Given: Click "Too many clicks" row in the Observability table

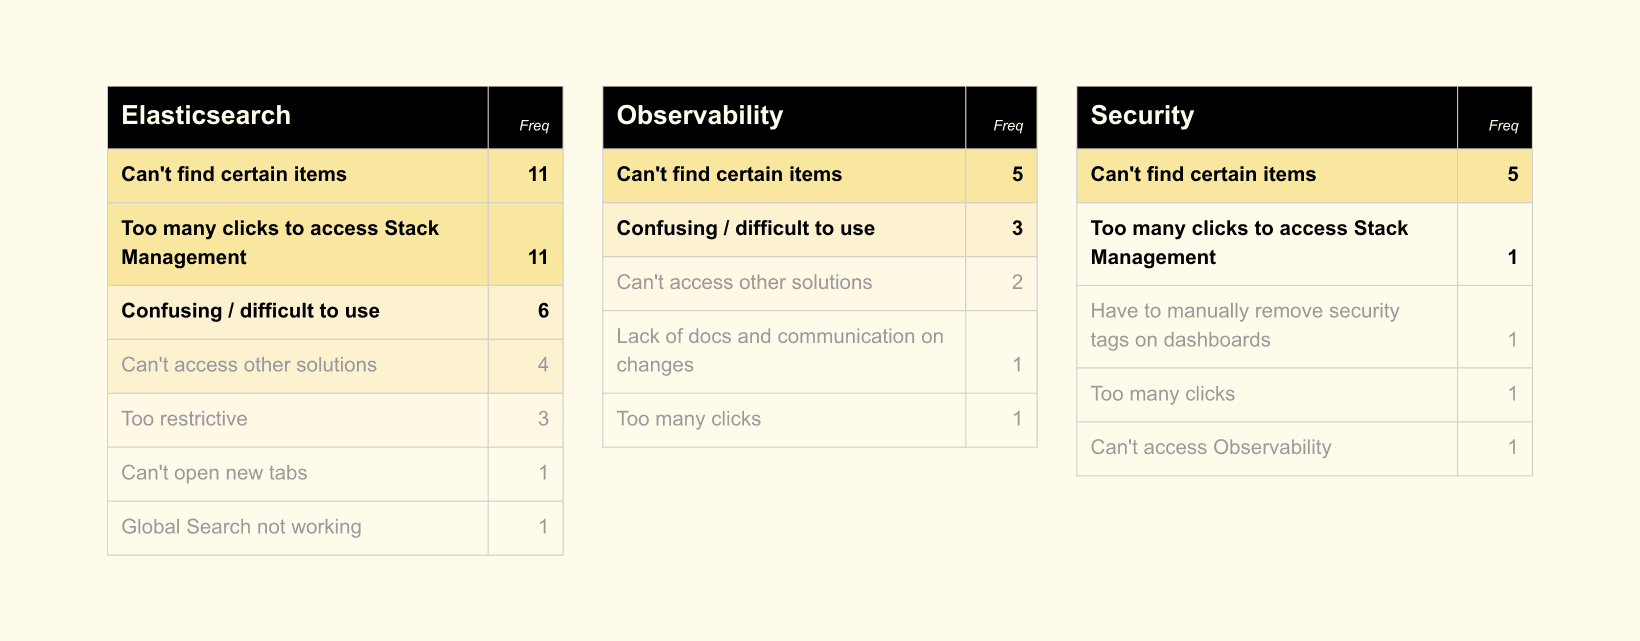Looking at the screenshot, I should [688, 419].
